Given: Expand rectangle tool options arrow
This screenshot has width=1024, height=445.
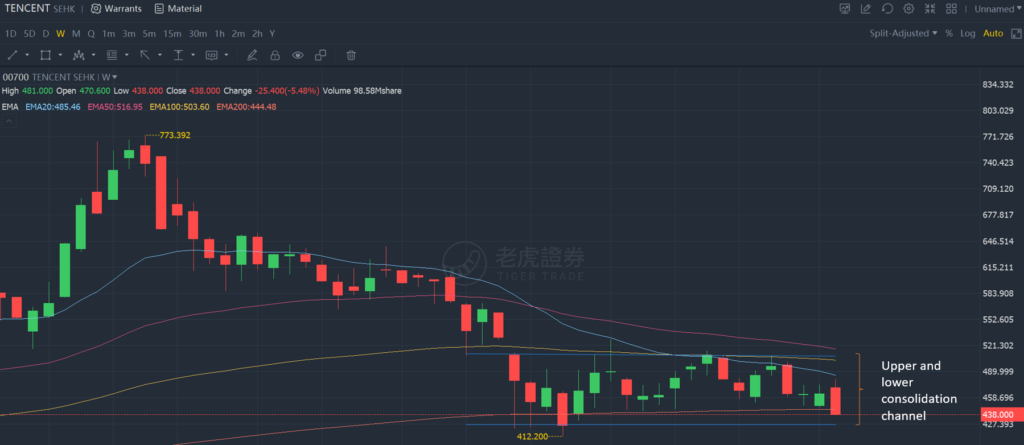Looking at the screenshot, I should pos(60,55).
